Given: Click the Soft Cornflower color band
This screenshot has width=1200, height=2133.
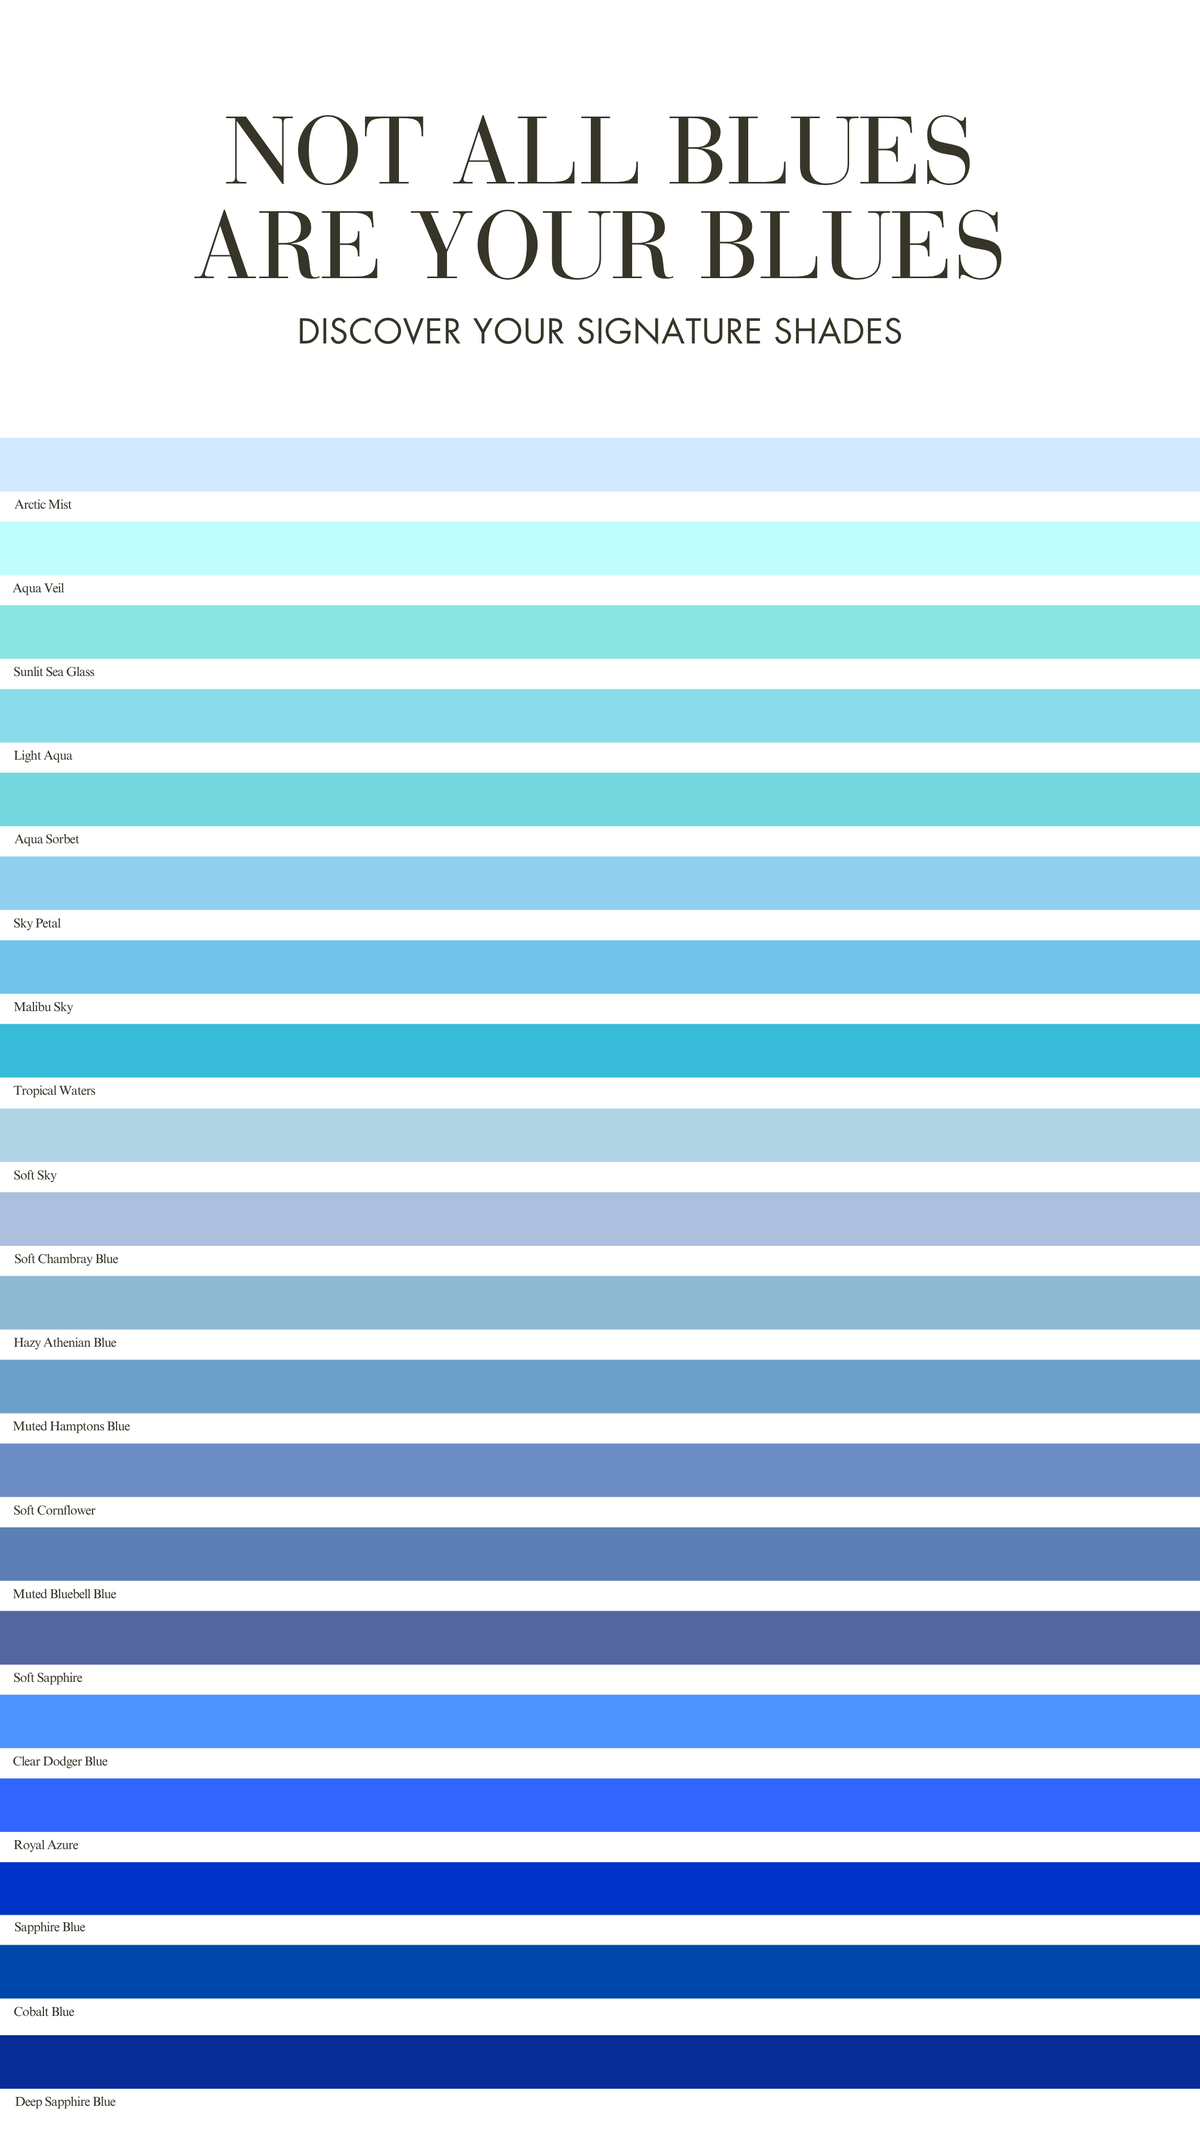Looking at the screenshot, I should click(x=600, y=1470).
